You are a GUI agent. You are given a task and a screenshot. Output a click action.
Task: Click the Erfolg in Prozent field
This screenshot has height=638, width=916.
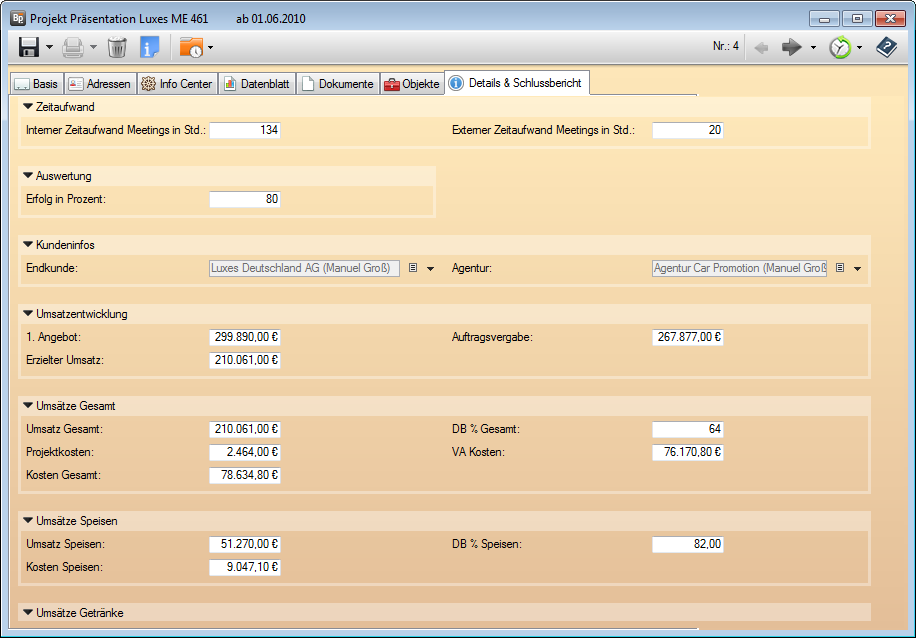(245, 199)
